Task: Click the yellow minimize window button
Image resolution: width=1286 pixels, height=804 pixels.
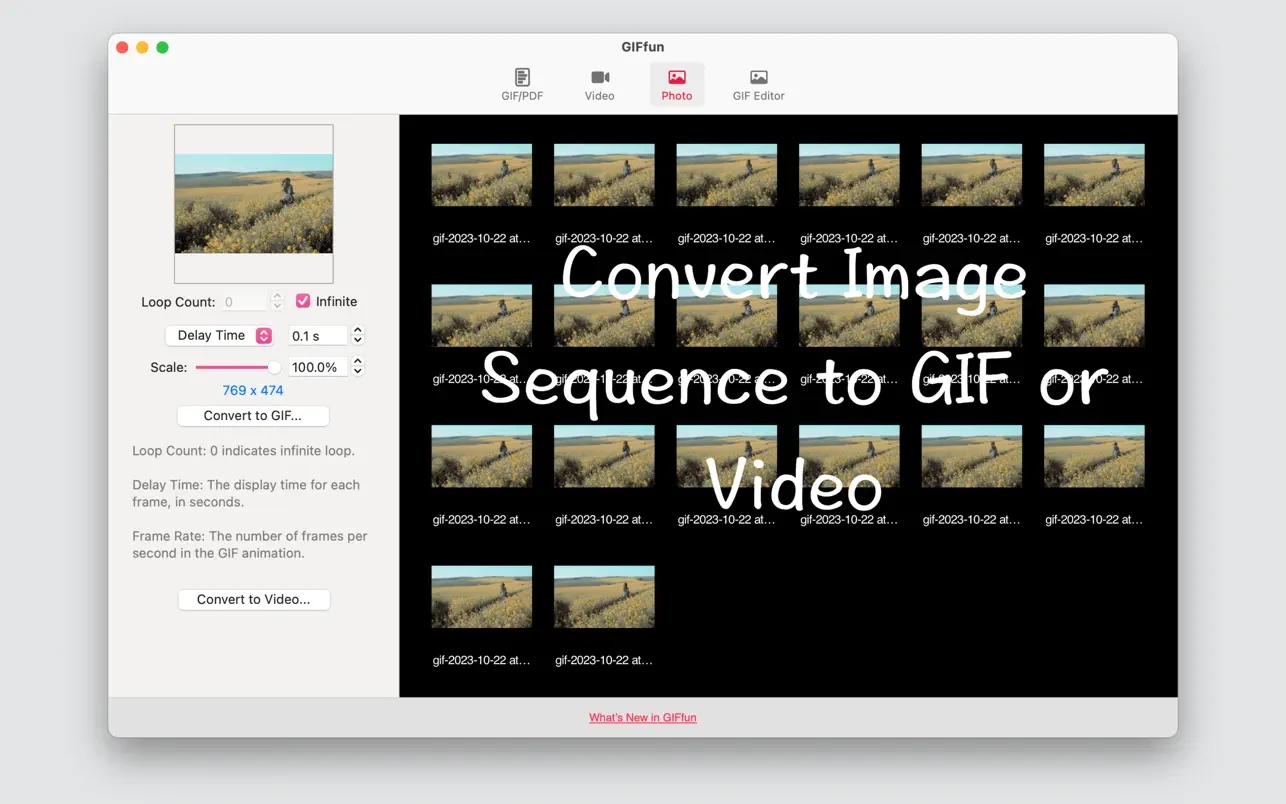Action: 143,48
